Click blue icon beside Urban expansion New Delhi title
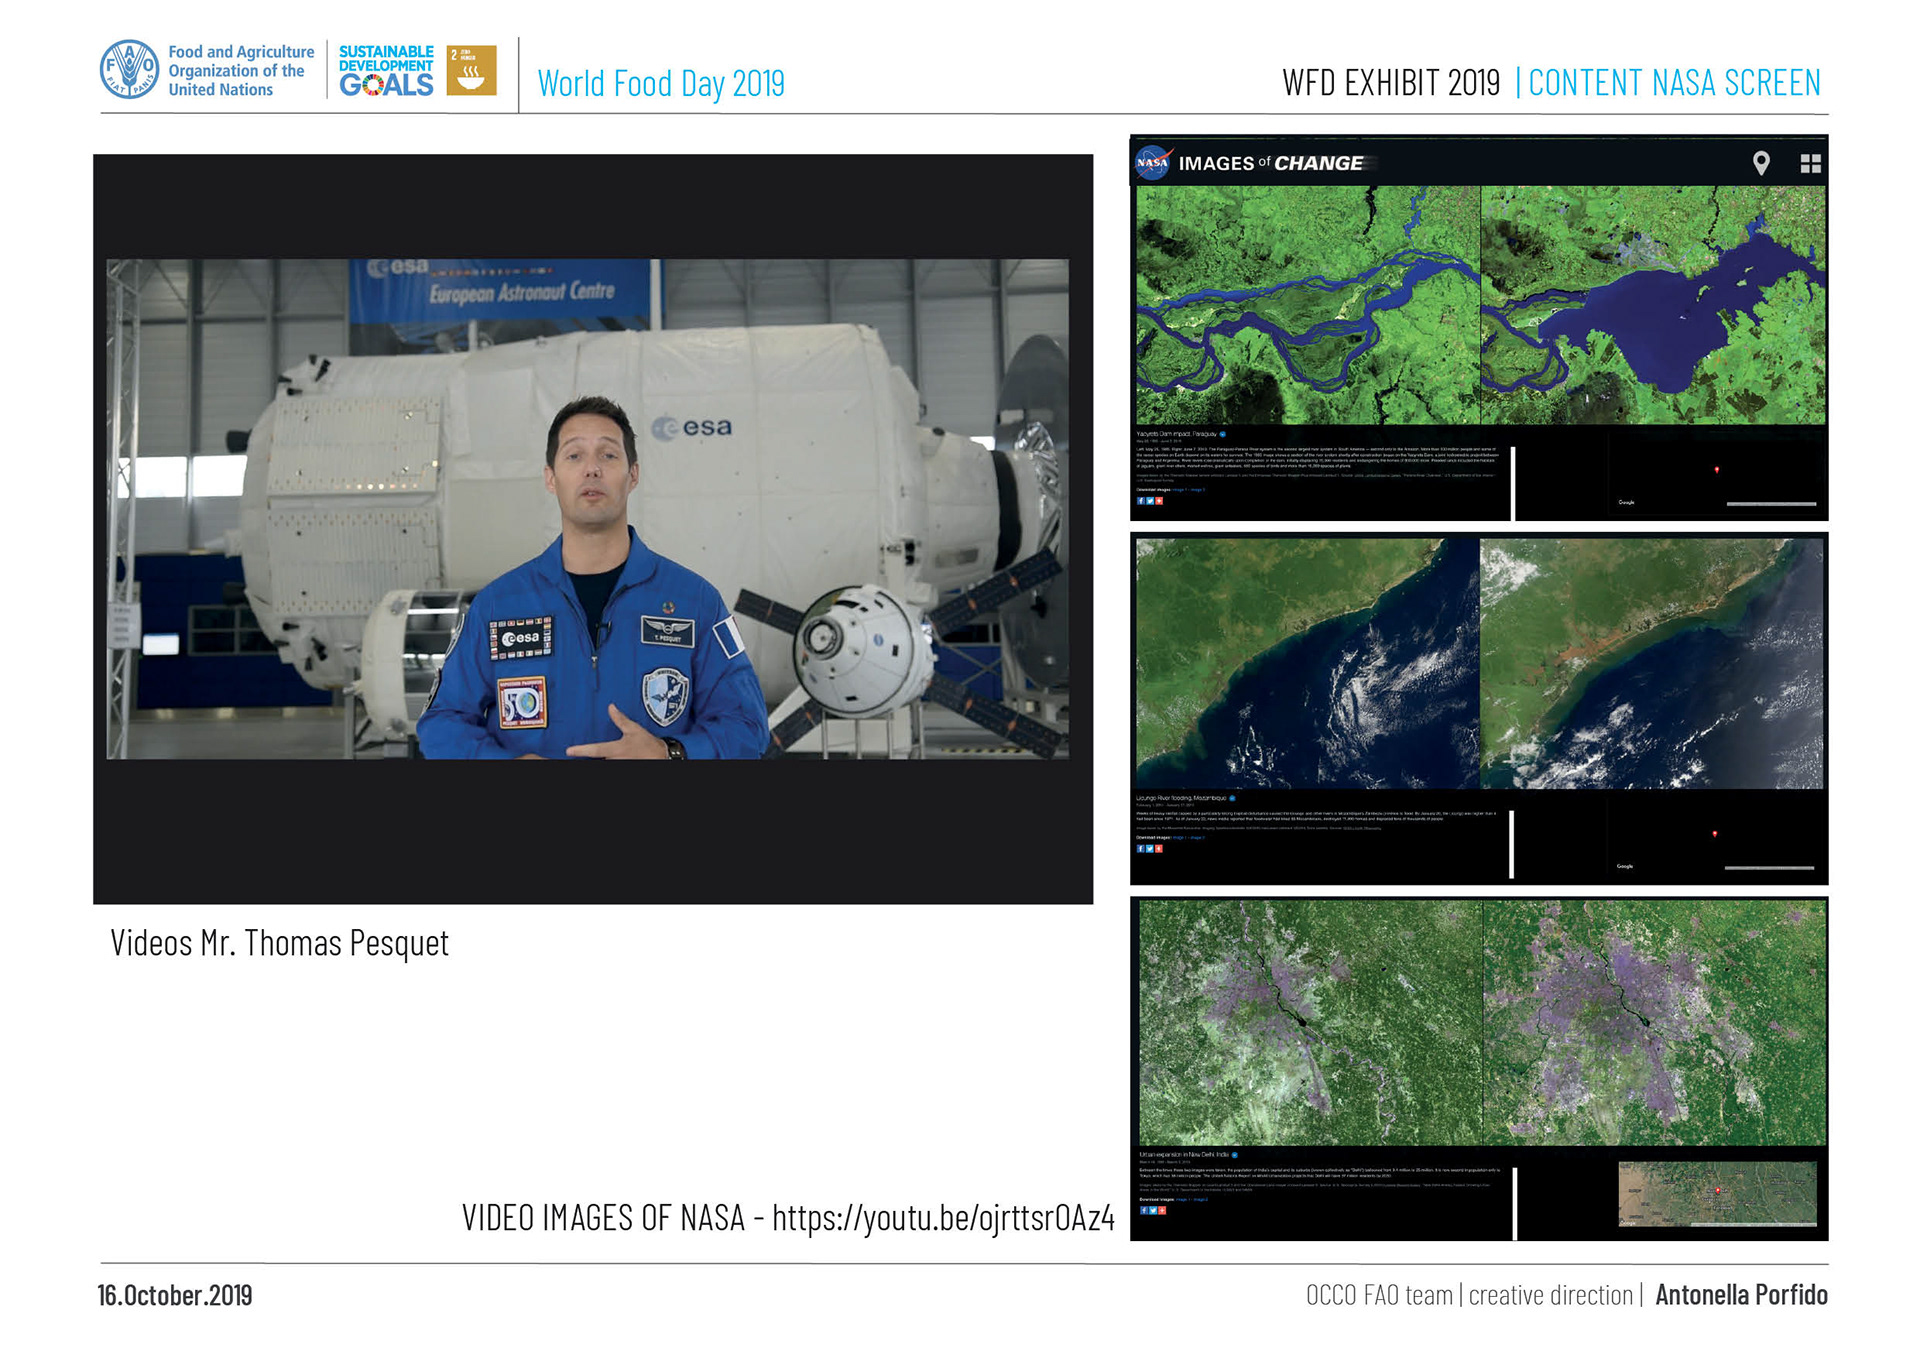 (x=1234, y=1155)
